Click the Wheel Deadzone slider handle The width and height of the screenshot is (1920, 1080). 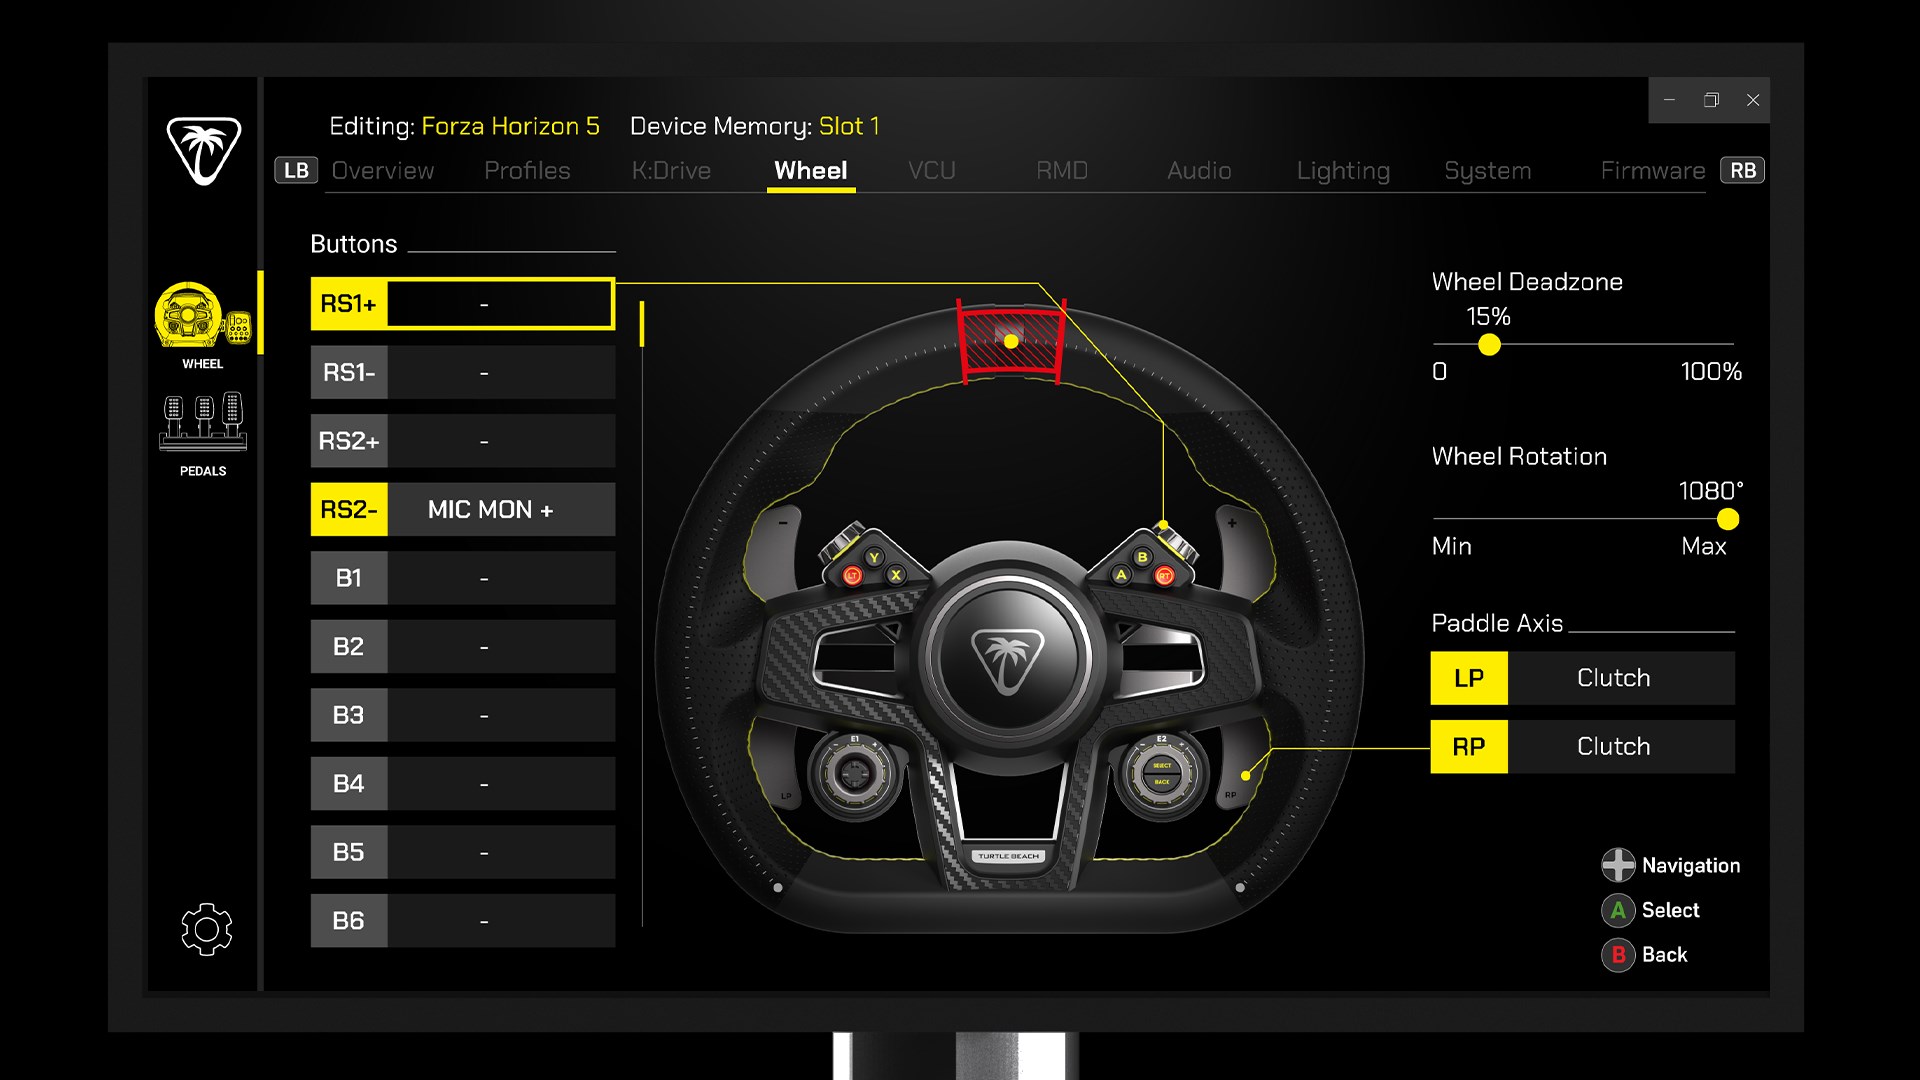1489,345
